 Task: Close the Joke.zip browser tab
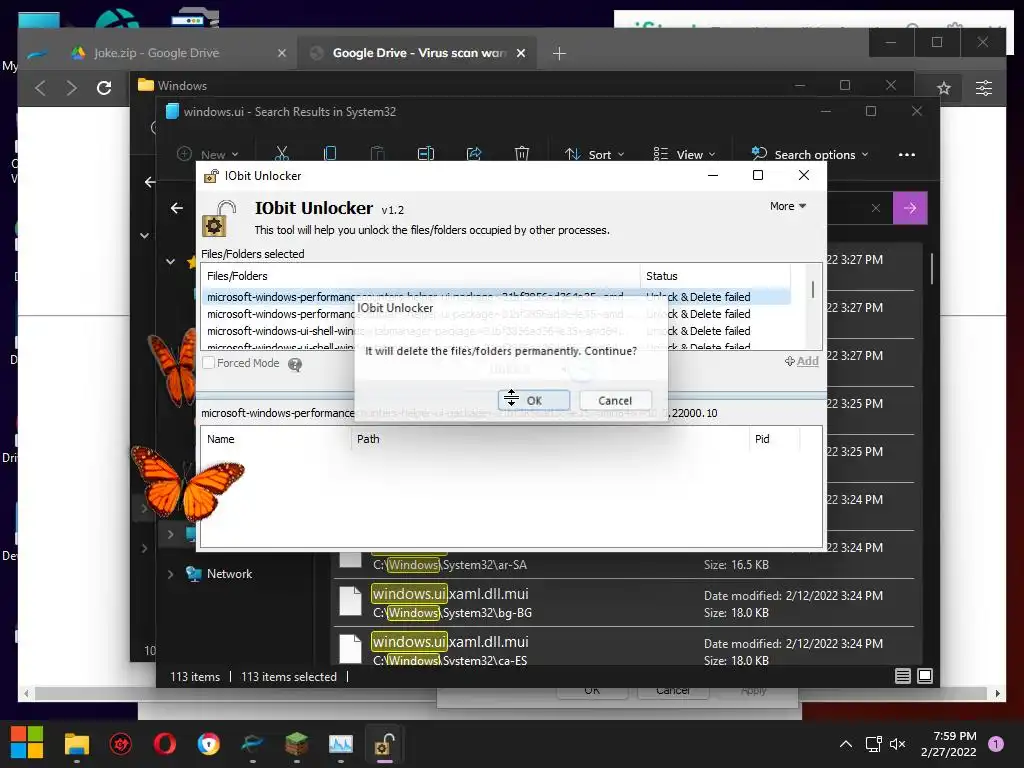pos(281,53)
